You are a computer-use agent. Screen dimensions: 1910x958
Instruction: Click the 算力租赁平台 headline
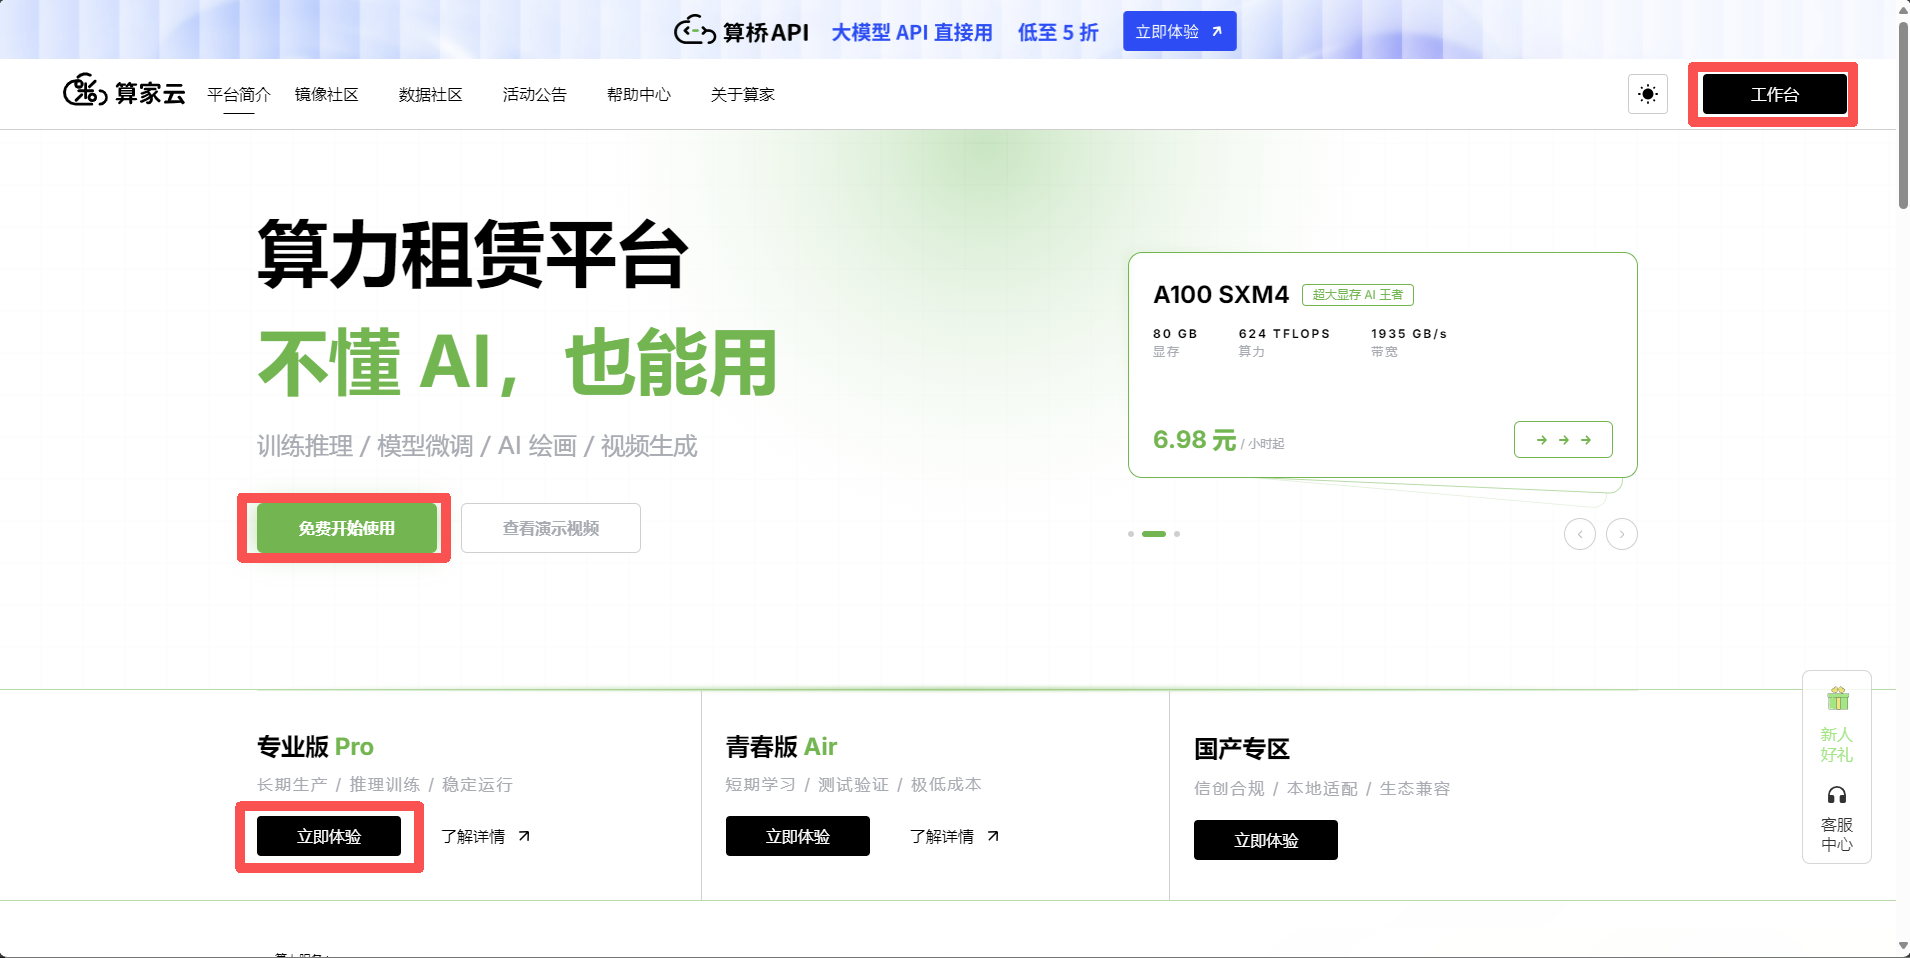(473, 254)
